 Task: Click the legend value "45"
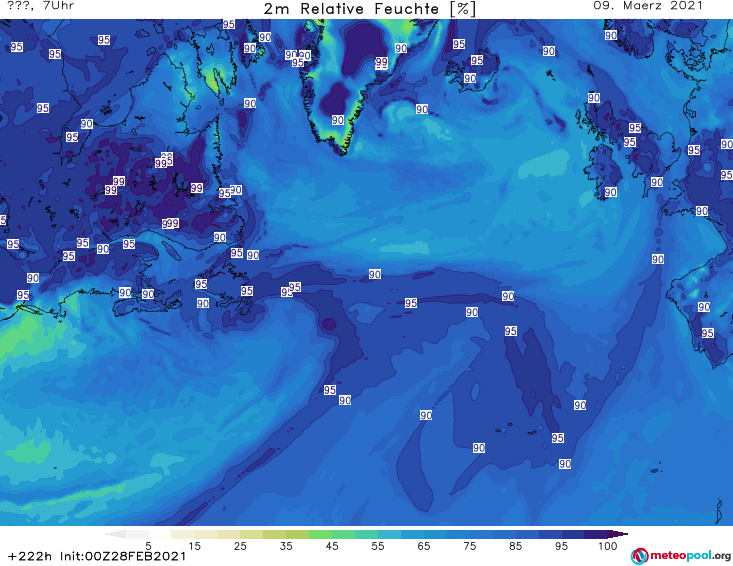point(332,545)
